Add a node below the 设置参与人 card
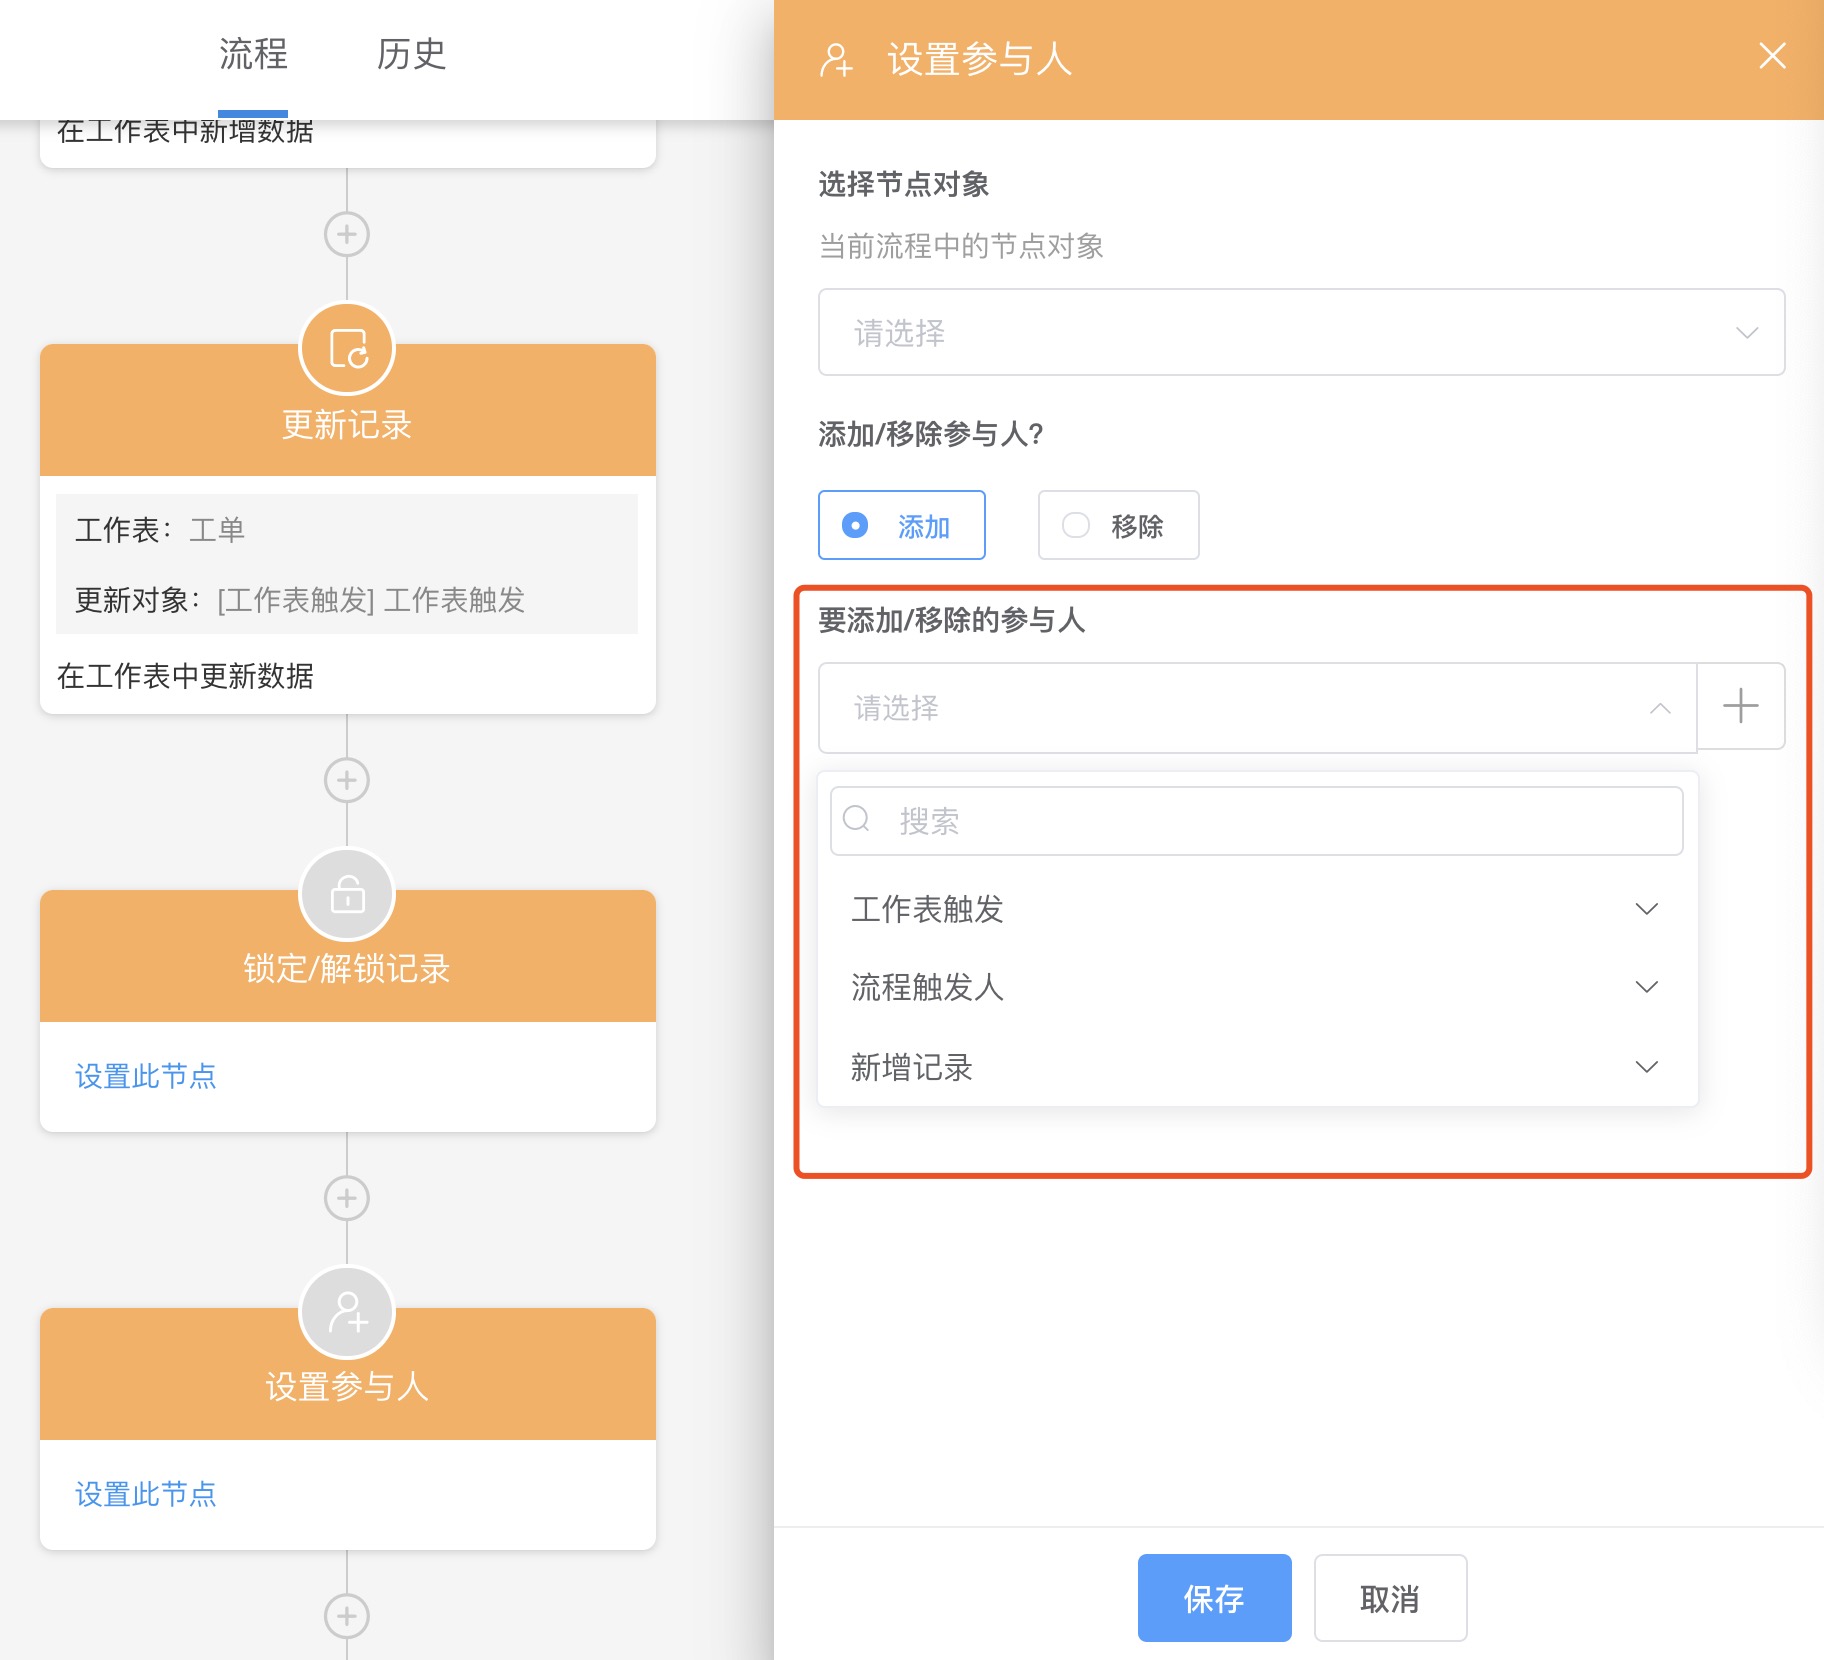The height and width of the screenshot is (1660, 1824). (347, 1616)
